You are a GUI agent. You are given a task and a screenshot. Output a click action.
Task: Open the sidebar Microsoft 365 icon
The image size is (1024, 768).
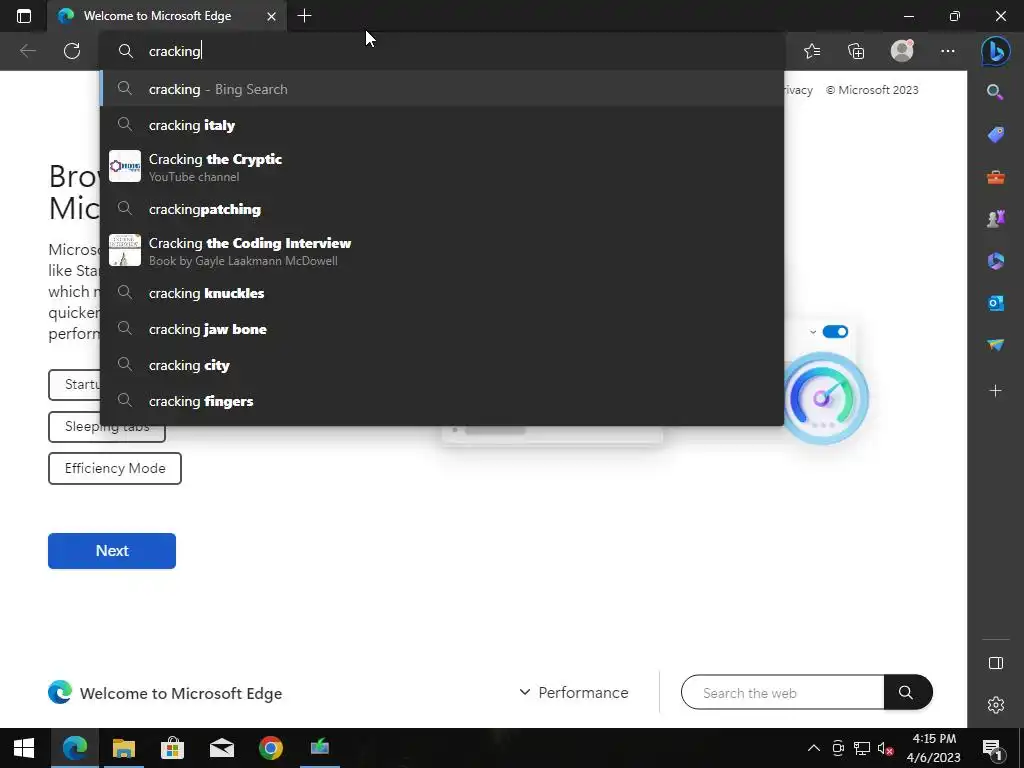click(x=995, y=261)
